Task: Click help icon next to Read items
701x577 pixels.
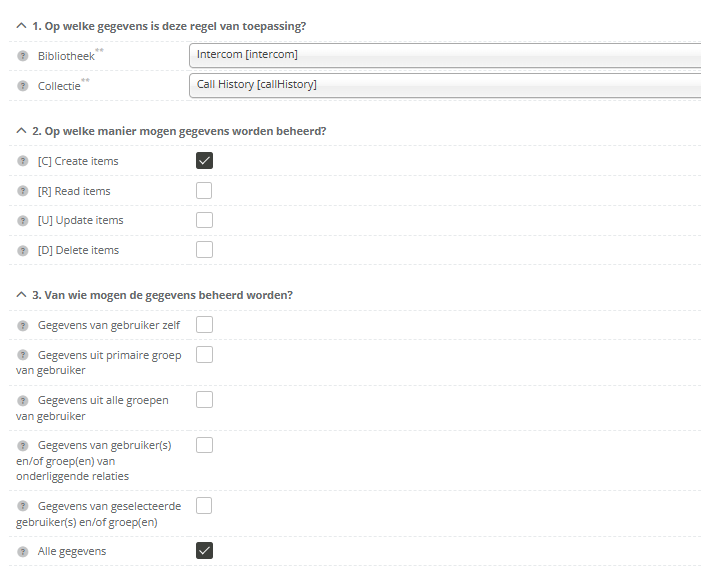Action: (23, 191)
